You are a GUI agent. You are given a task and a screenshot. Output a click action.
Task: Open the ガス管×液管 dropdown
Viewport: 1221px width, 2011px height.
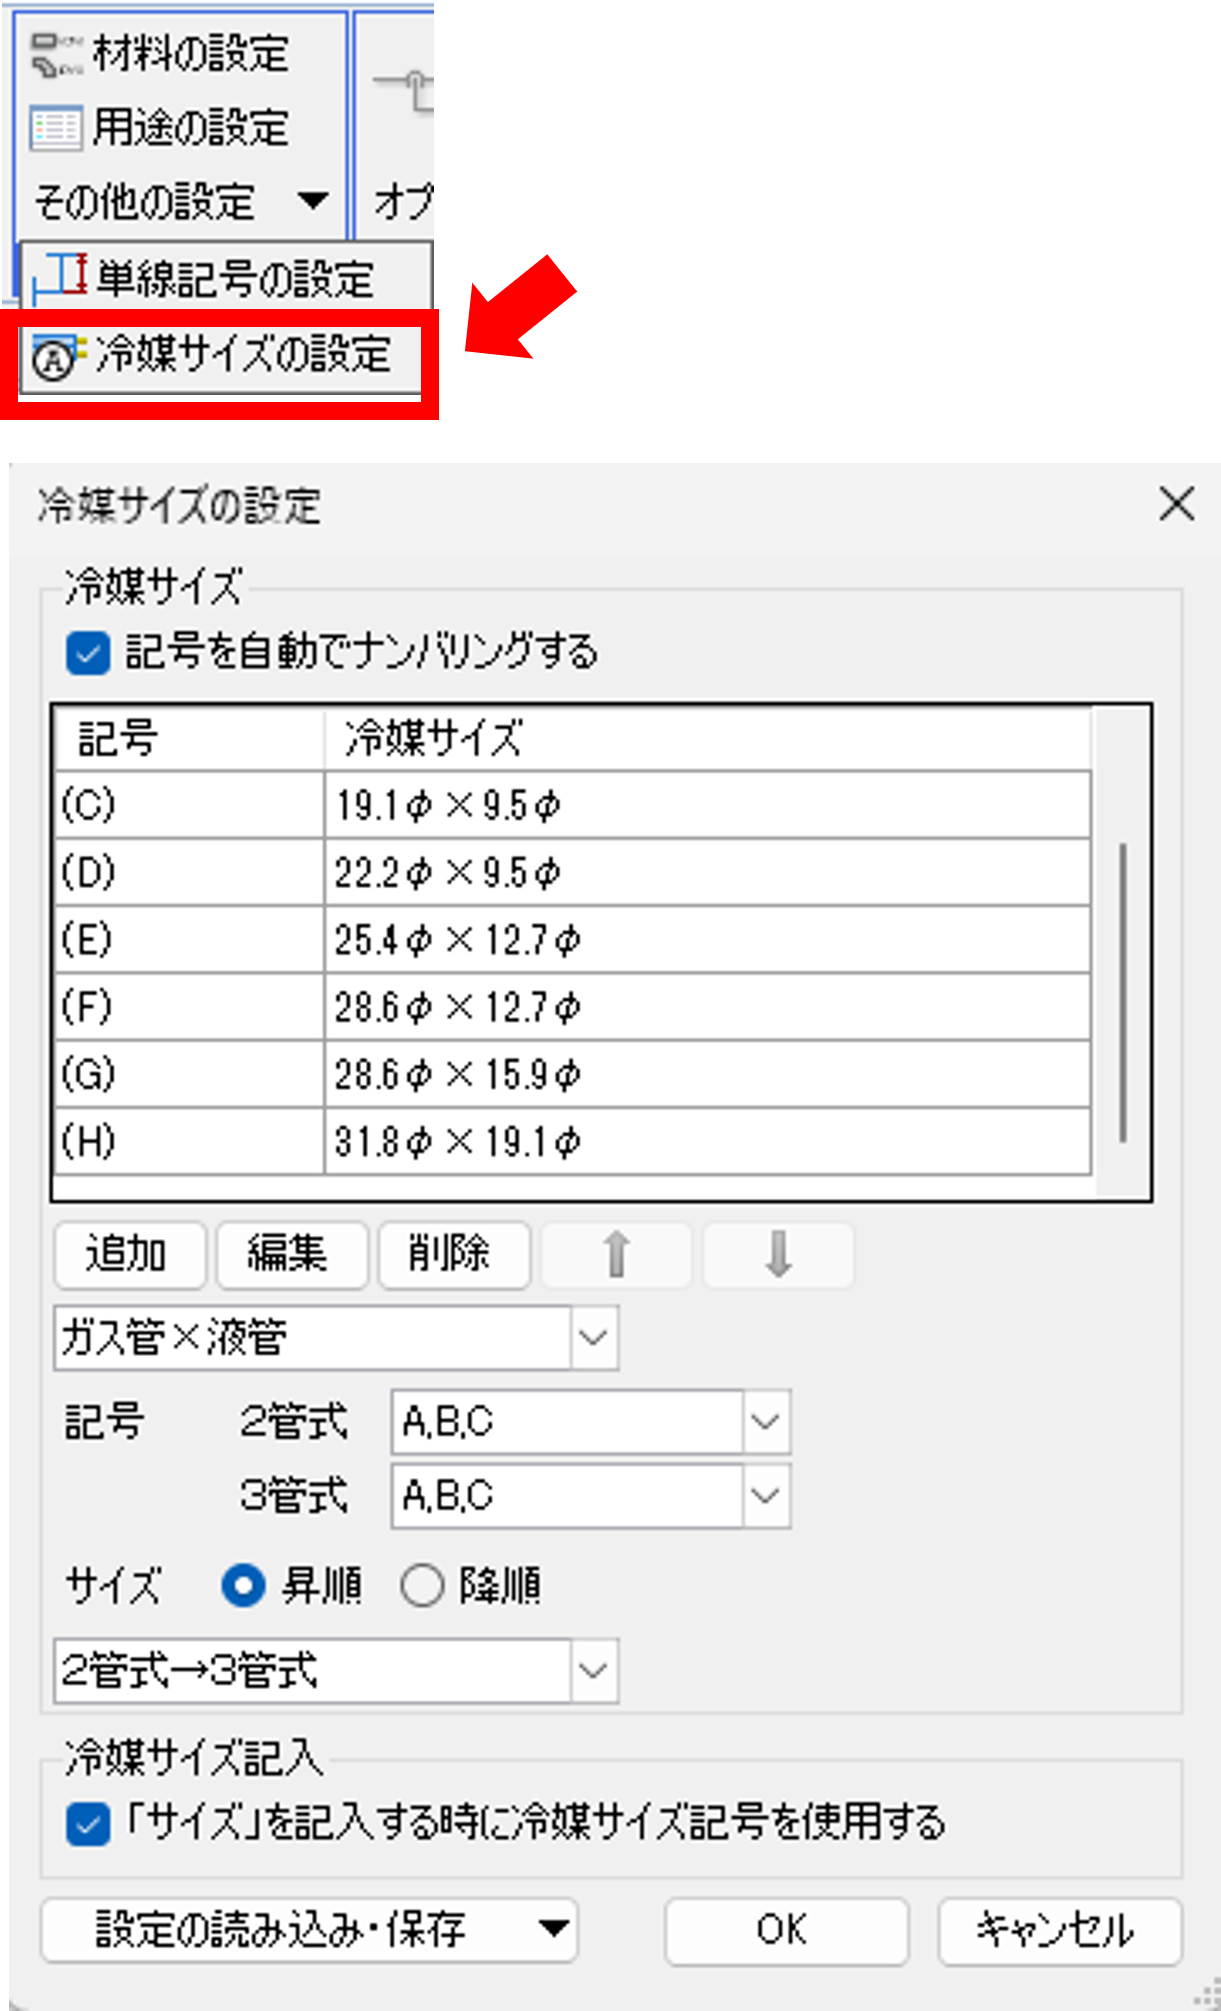[592, 1337]
